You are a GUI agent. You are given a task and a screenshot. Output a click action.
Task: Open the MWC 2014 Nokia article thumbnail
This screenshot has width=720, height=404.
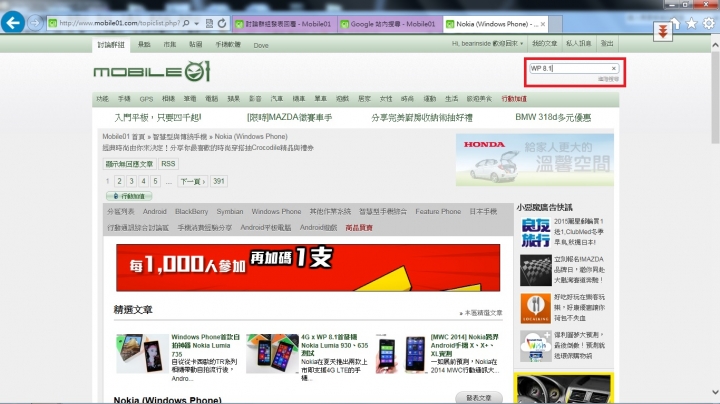click(x=401, y=353)
